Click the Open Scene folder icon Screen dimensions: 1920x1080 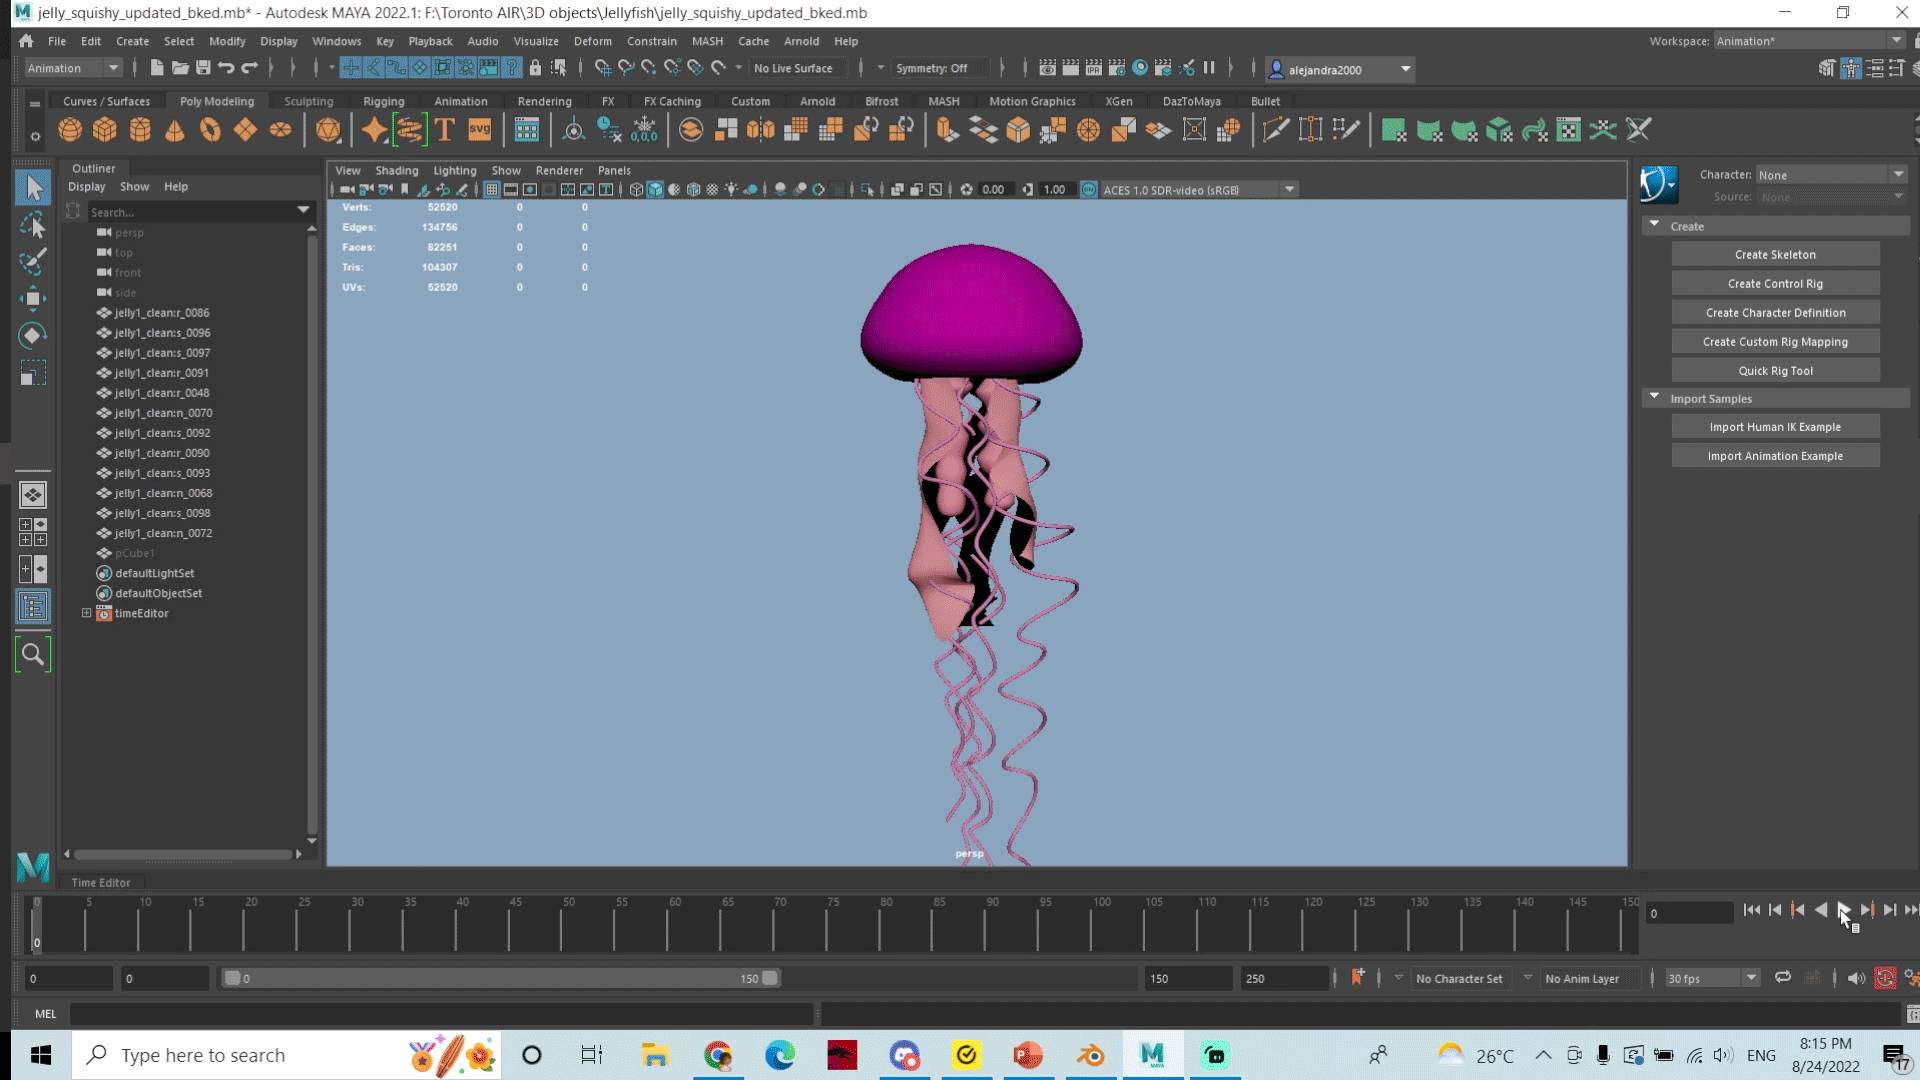[x=180, y=68]
